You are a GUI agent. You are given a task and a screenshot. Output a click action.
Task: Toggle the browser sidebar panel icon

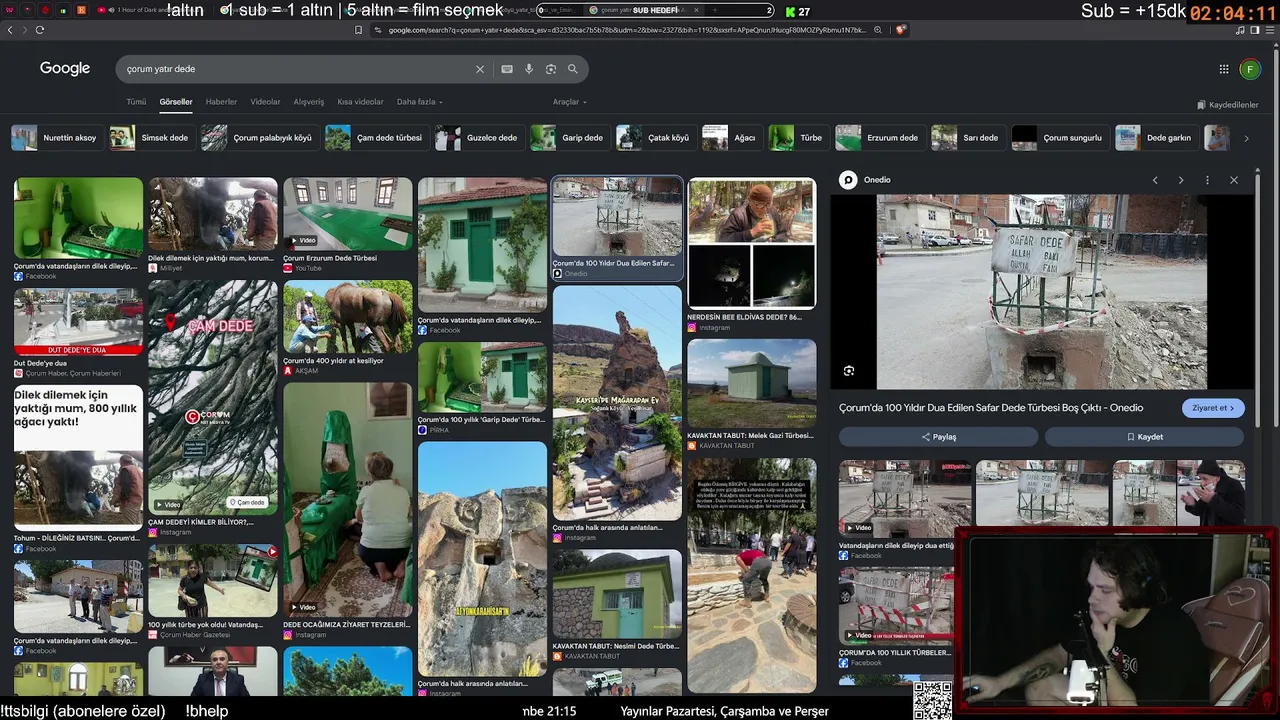tap(1254, 30)
